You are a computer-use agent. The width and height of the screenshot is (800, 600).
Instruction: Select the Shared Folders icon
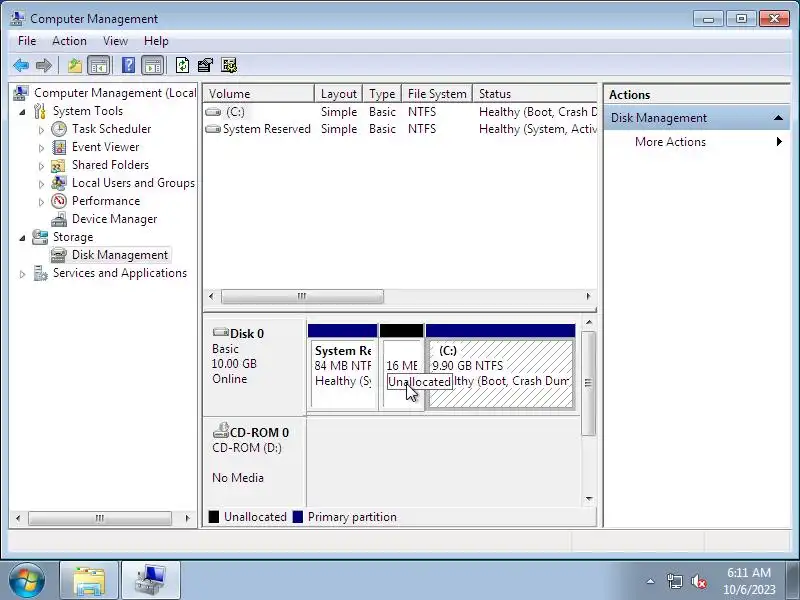pyautogui.click(x=59, y=165)
